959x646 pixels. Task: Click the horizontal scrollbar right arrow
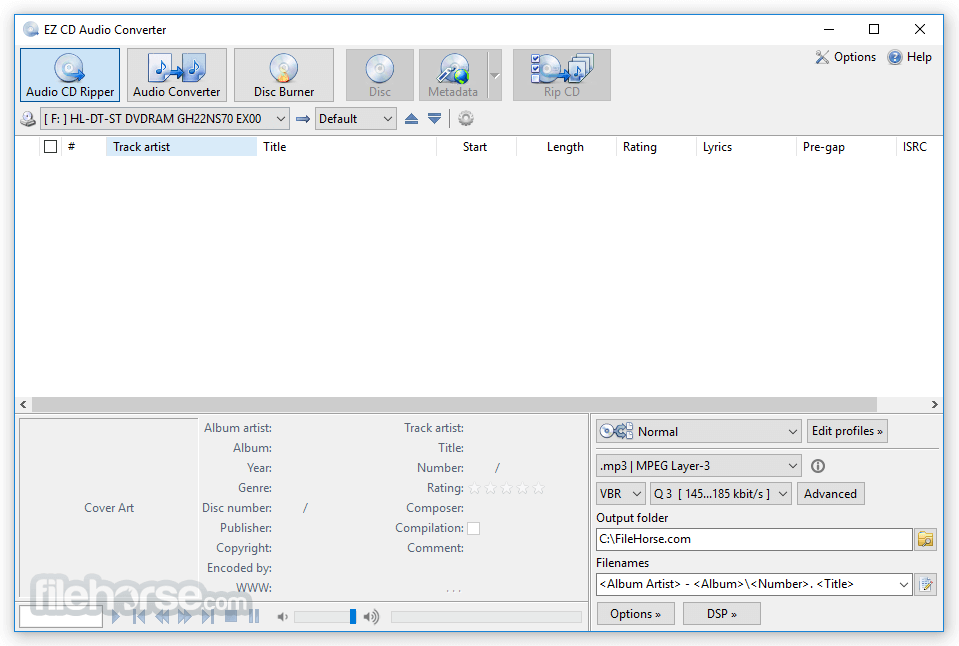pos(935,404)
